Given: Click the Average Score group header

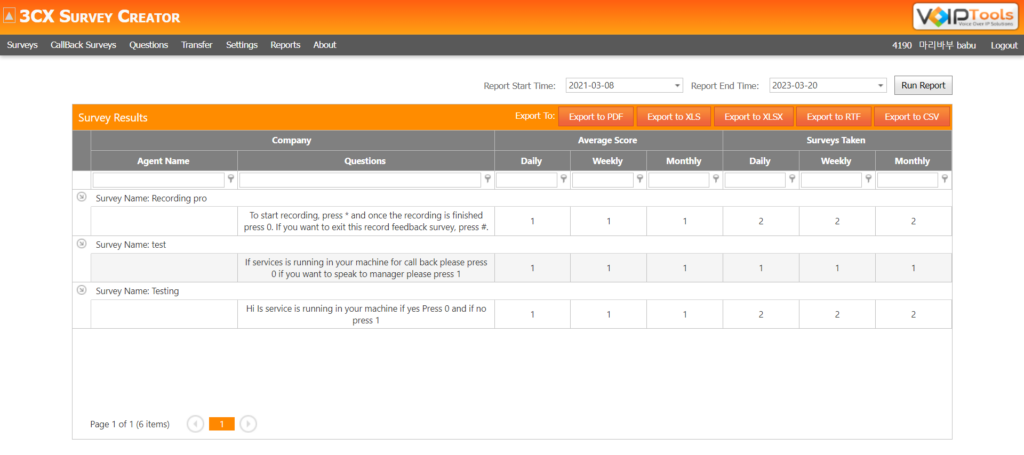Looking at the screenshot, I should [x=608, y=141].
